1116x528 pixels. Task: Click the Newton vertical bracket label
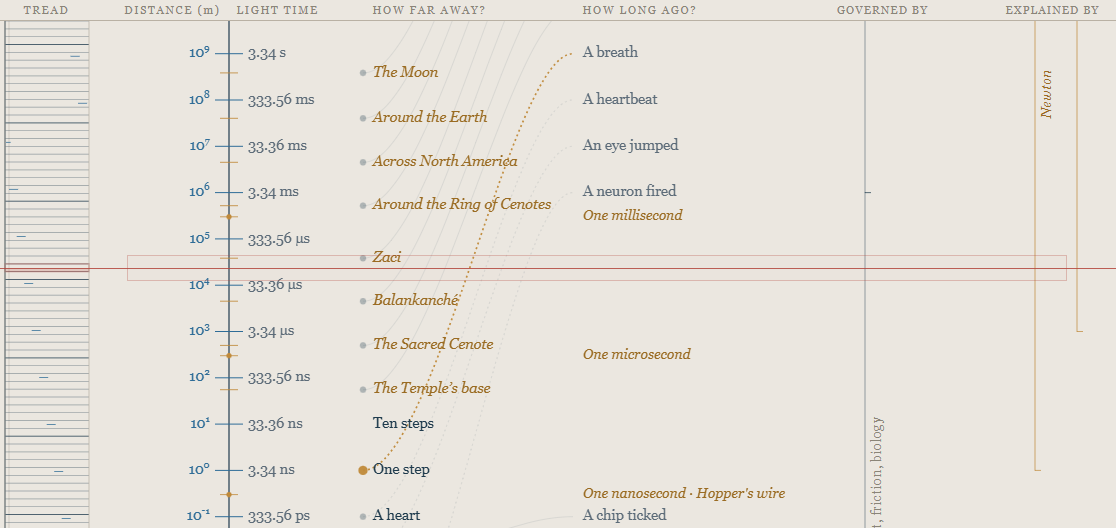point(1046,94)
